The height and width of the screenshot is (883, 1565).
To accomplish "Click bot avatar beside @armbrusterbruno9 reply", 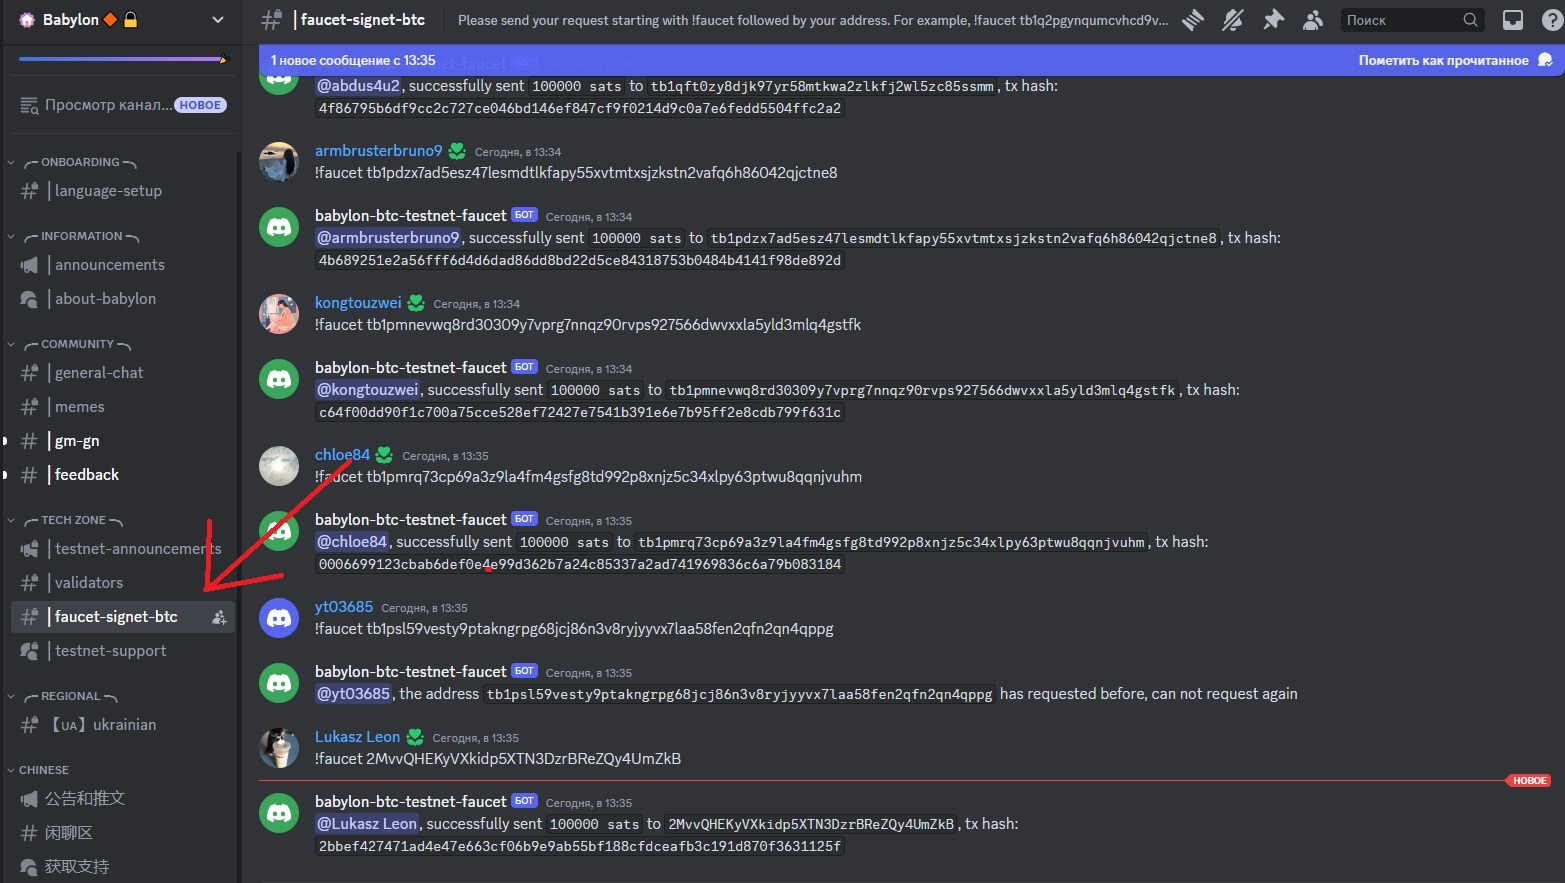I will click(279, 227).
